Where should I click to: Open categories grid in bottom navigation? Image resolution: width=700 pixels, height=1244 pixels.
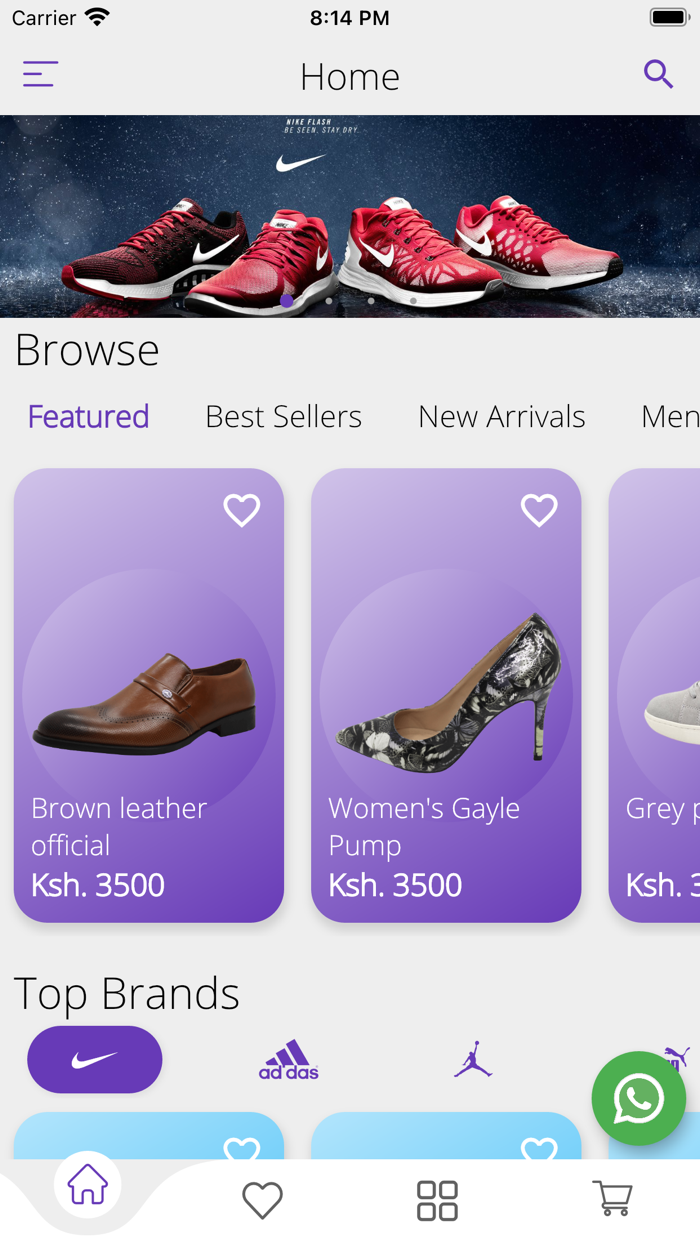(437, 1200)
